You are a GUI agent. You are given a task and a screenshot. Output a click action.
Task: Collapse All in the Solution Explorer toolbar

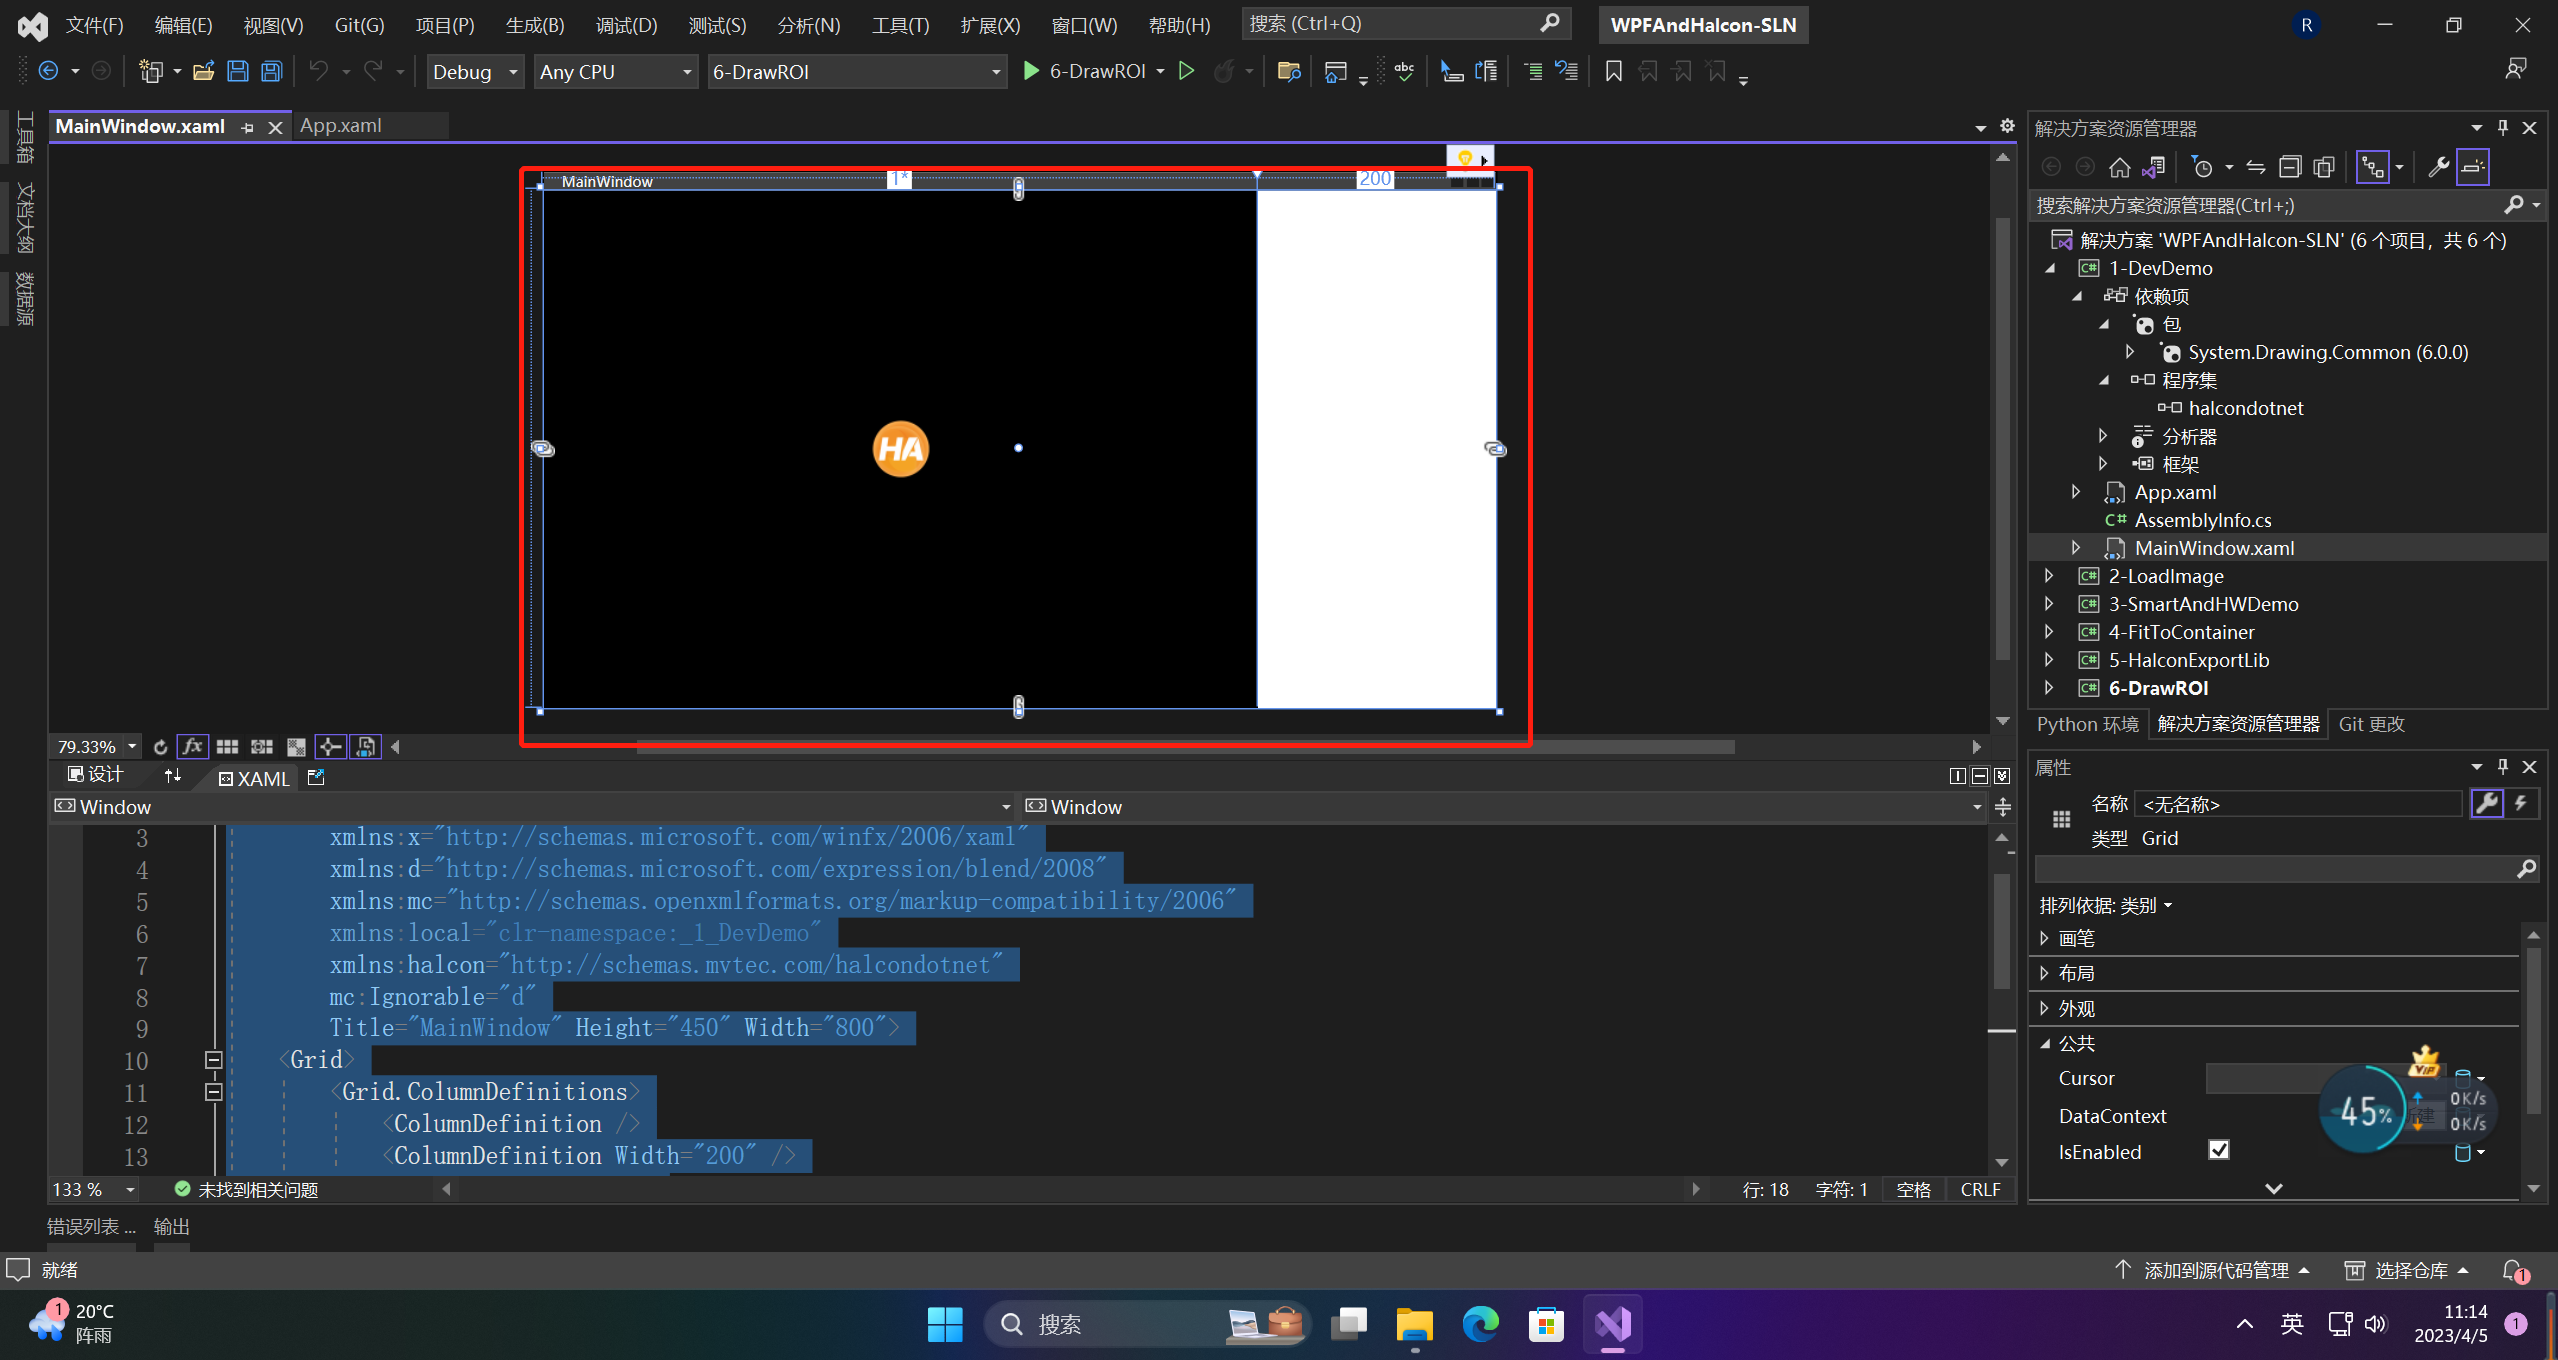[2289, 167]
